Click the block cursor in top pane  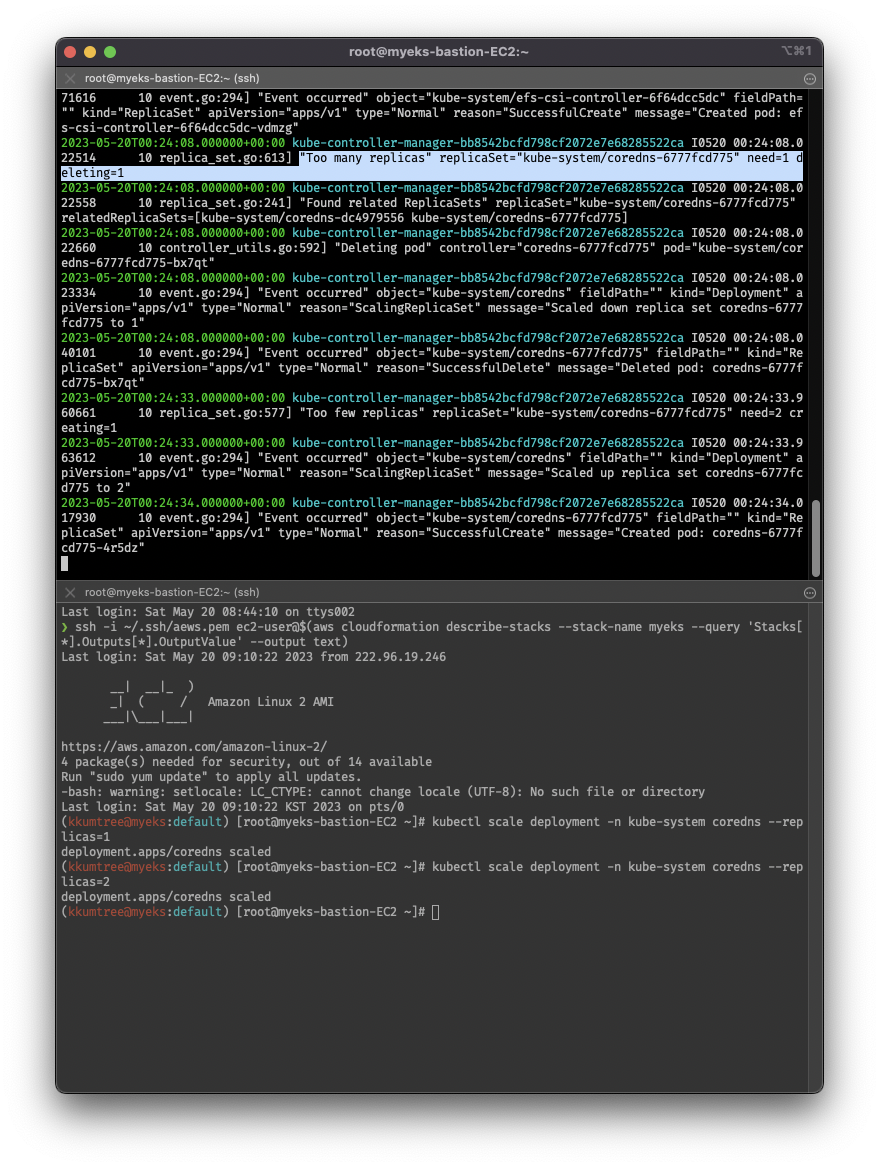(65, 563)
